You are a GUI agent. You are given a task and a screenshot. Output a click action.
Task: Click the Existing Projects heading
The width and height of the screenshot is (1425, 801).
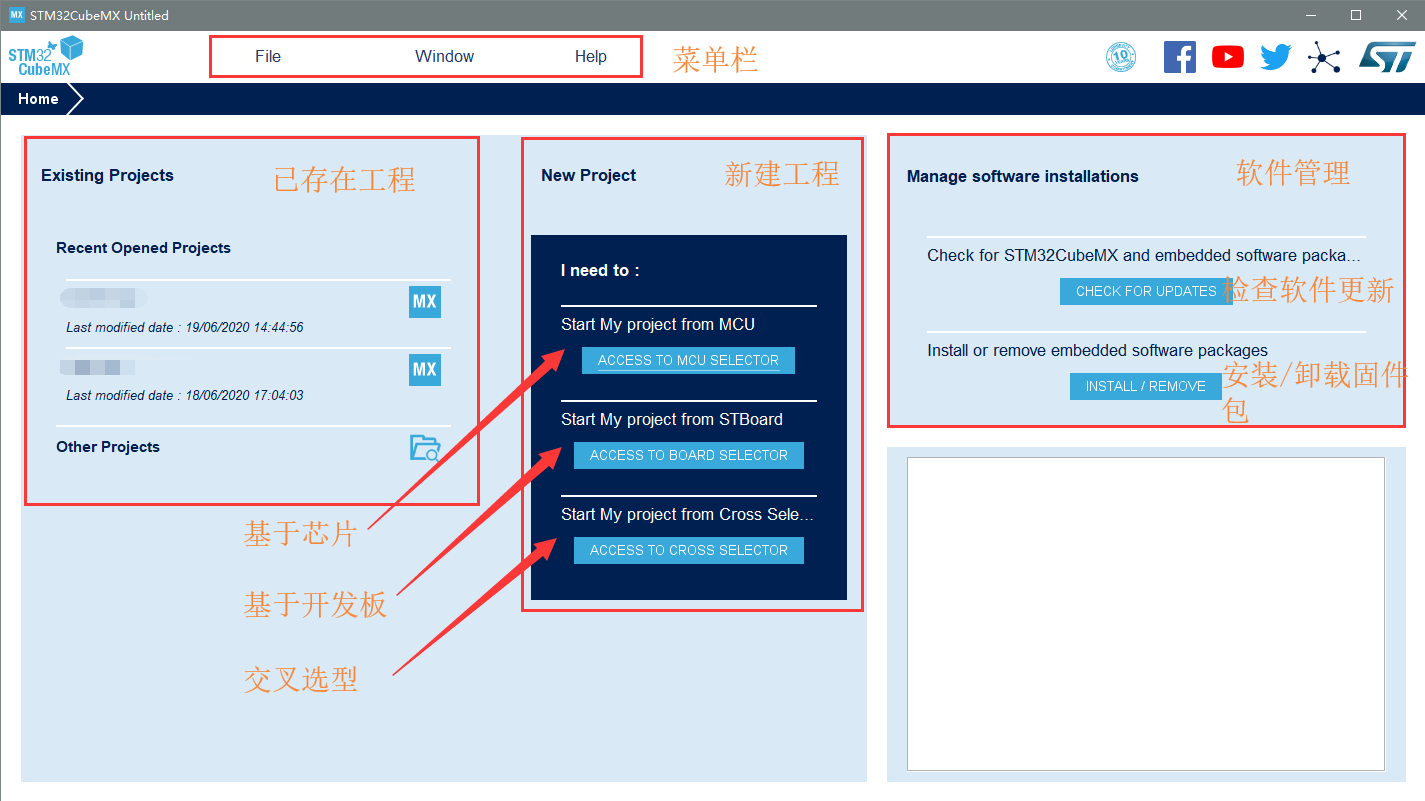(107, 175)
